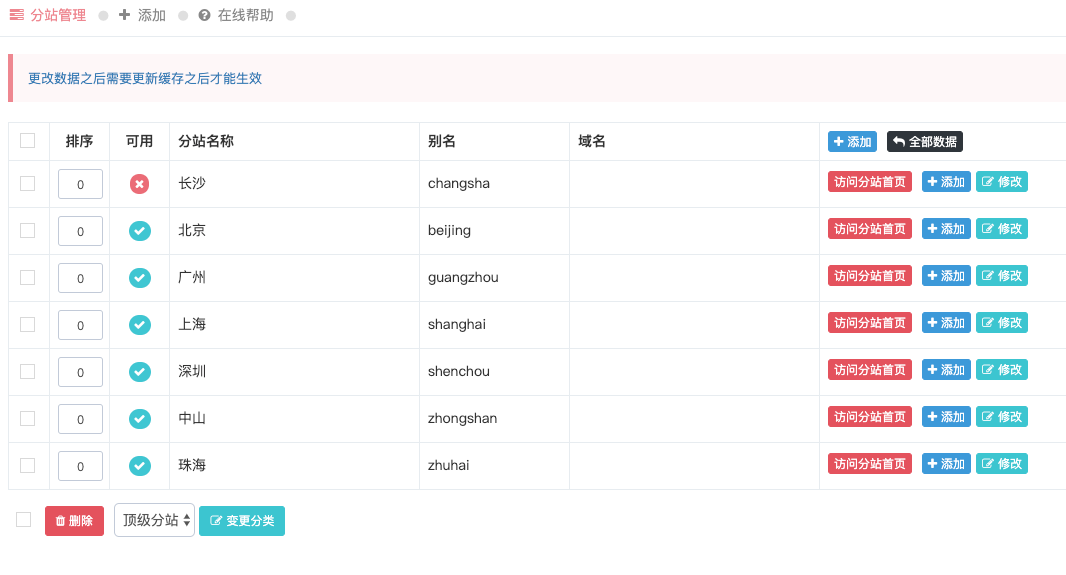
Task: Focus the sort order field for 深圳
Action: [x=80, y=372]
